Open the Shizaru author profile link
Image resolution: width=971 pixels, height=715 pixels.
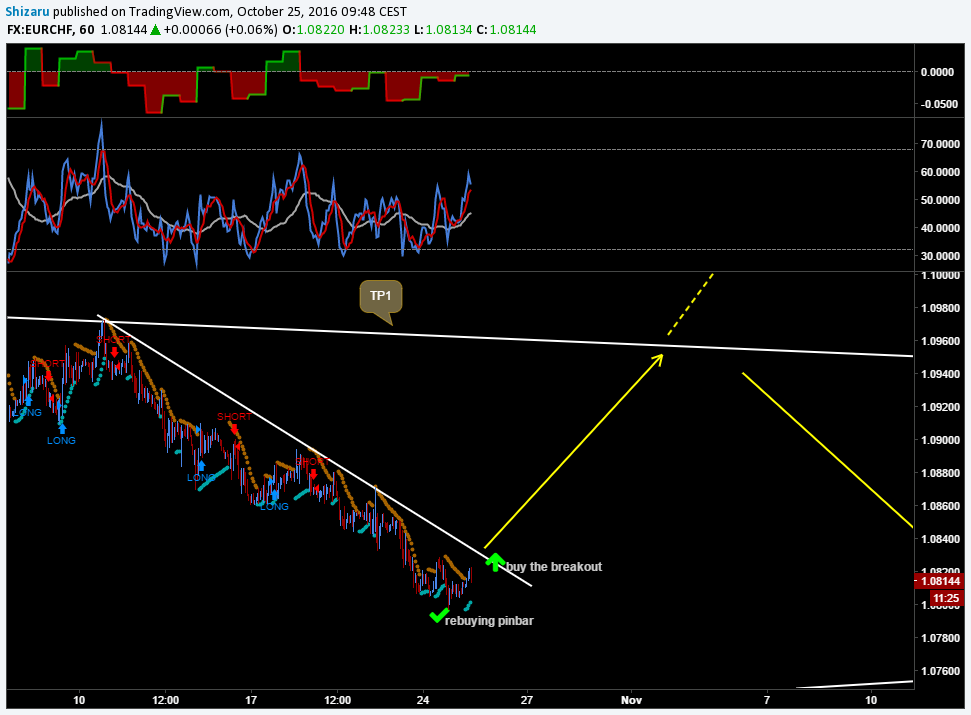point(27,11)
